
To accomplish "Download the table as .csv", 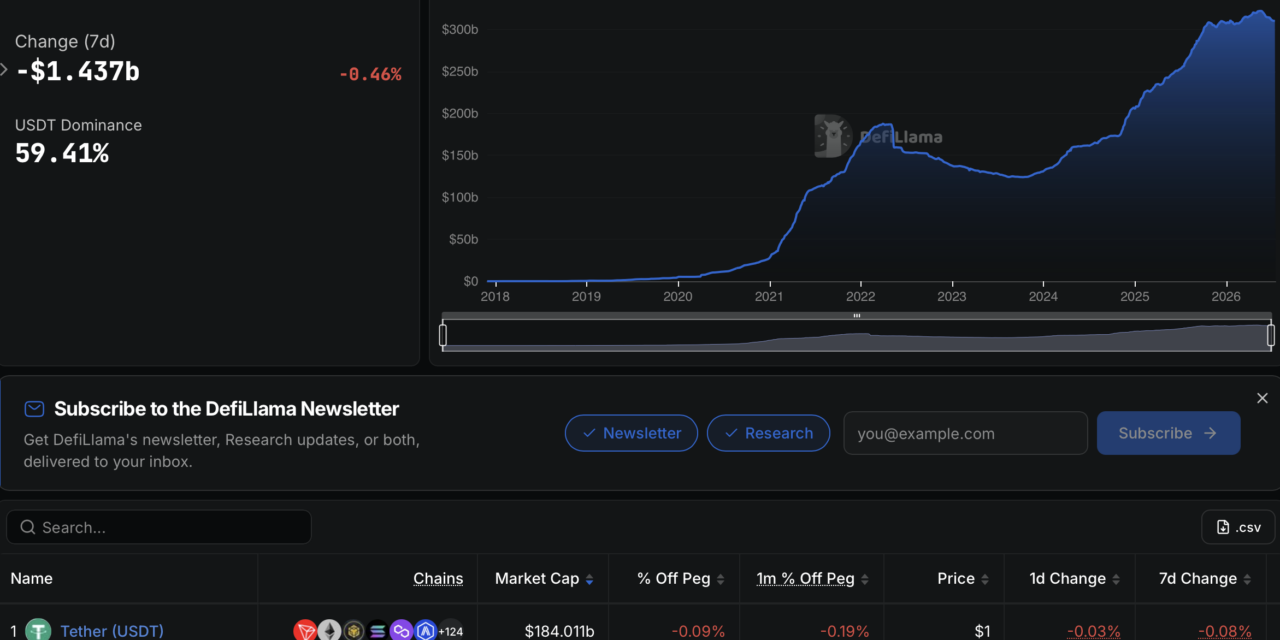I will pyautogui.click(x=1238, y=527).
